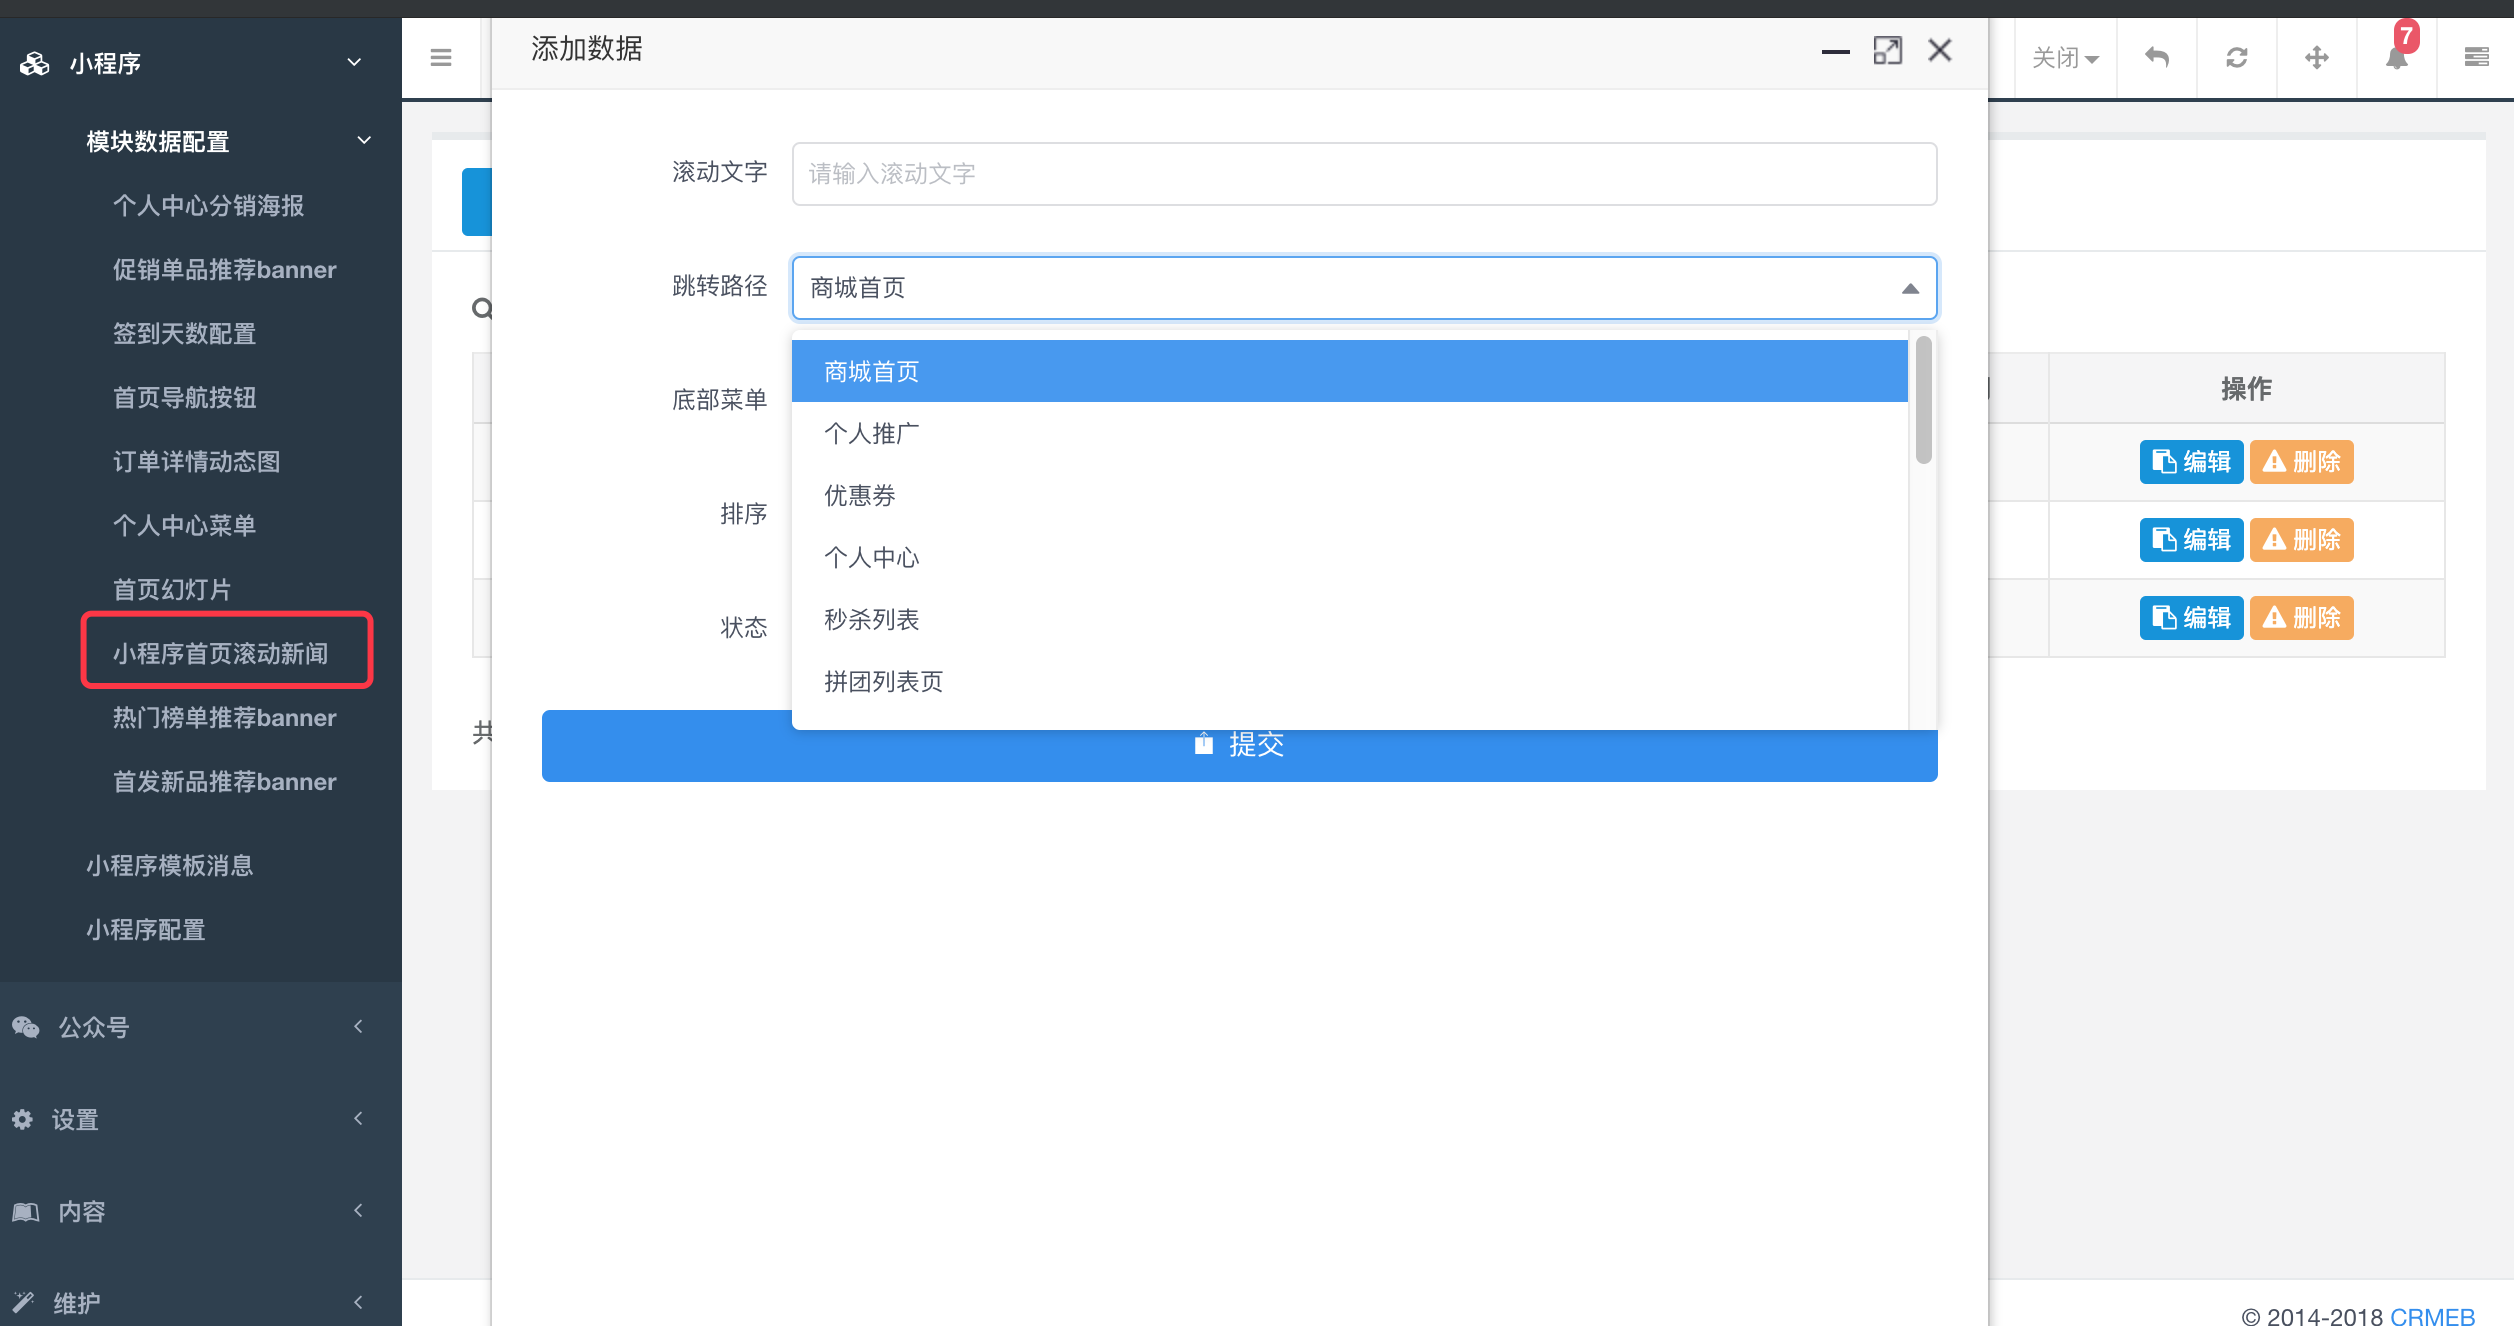Click the 维护 wand icon
Screen dimensions: 2514x1326
(x=23, y=1302)
